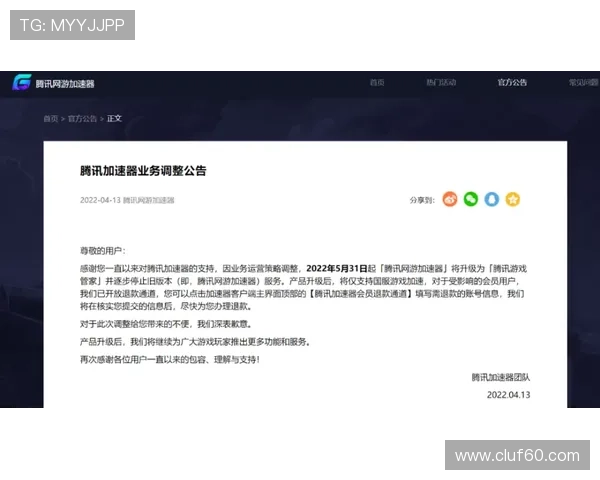The image size is (600, 480).
Task: Share announcement to Weibo icon
Action: [450, 199]
